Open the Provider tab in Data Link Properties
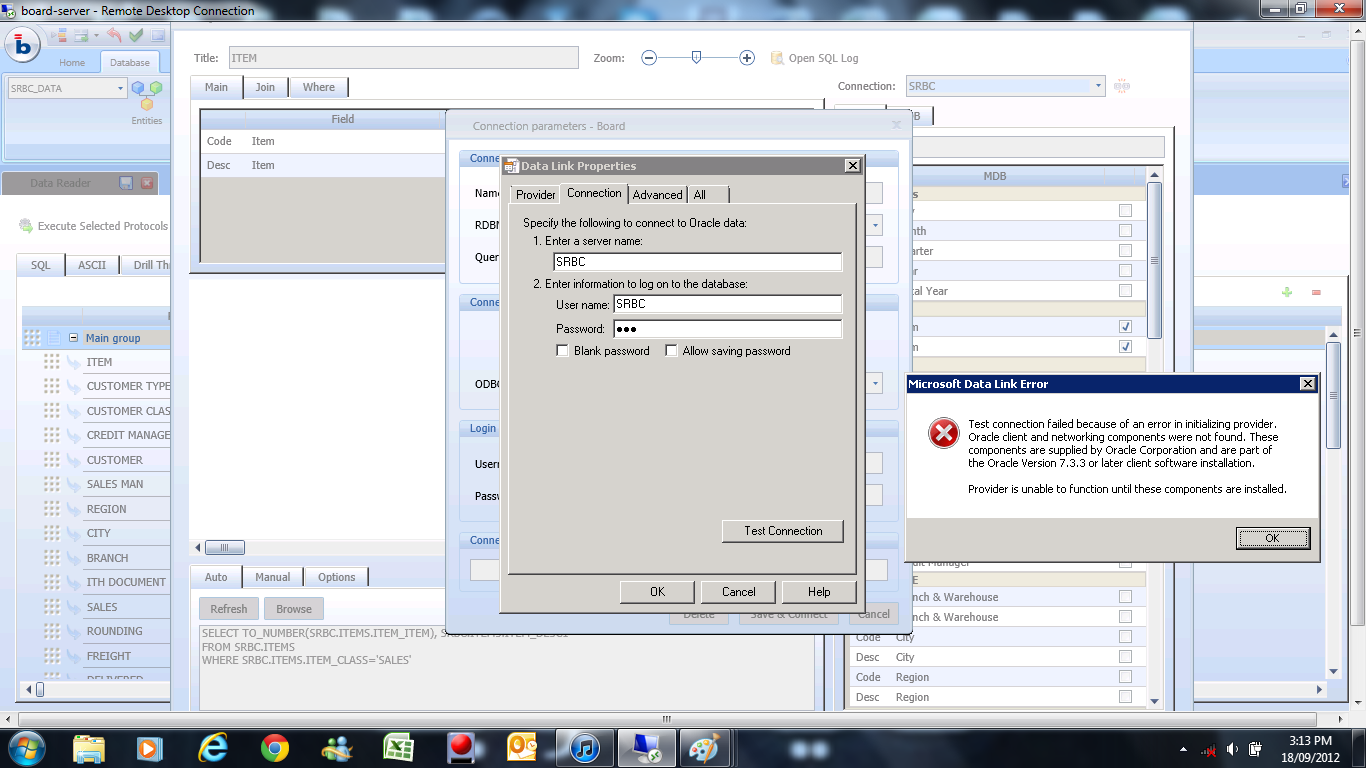1366x768 pixels. pos(536,195)
